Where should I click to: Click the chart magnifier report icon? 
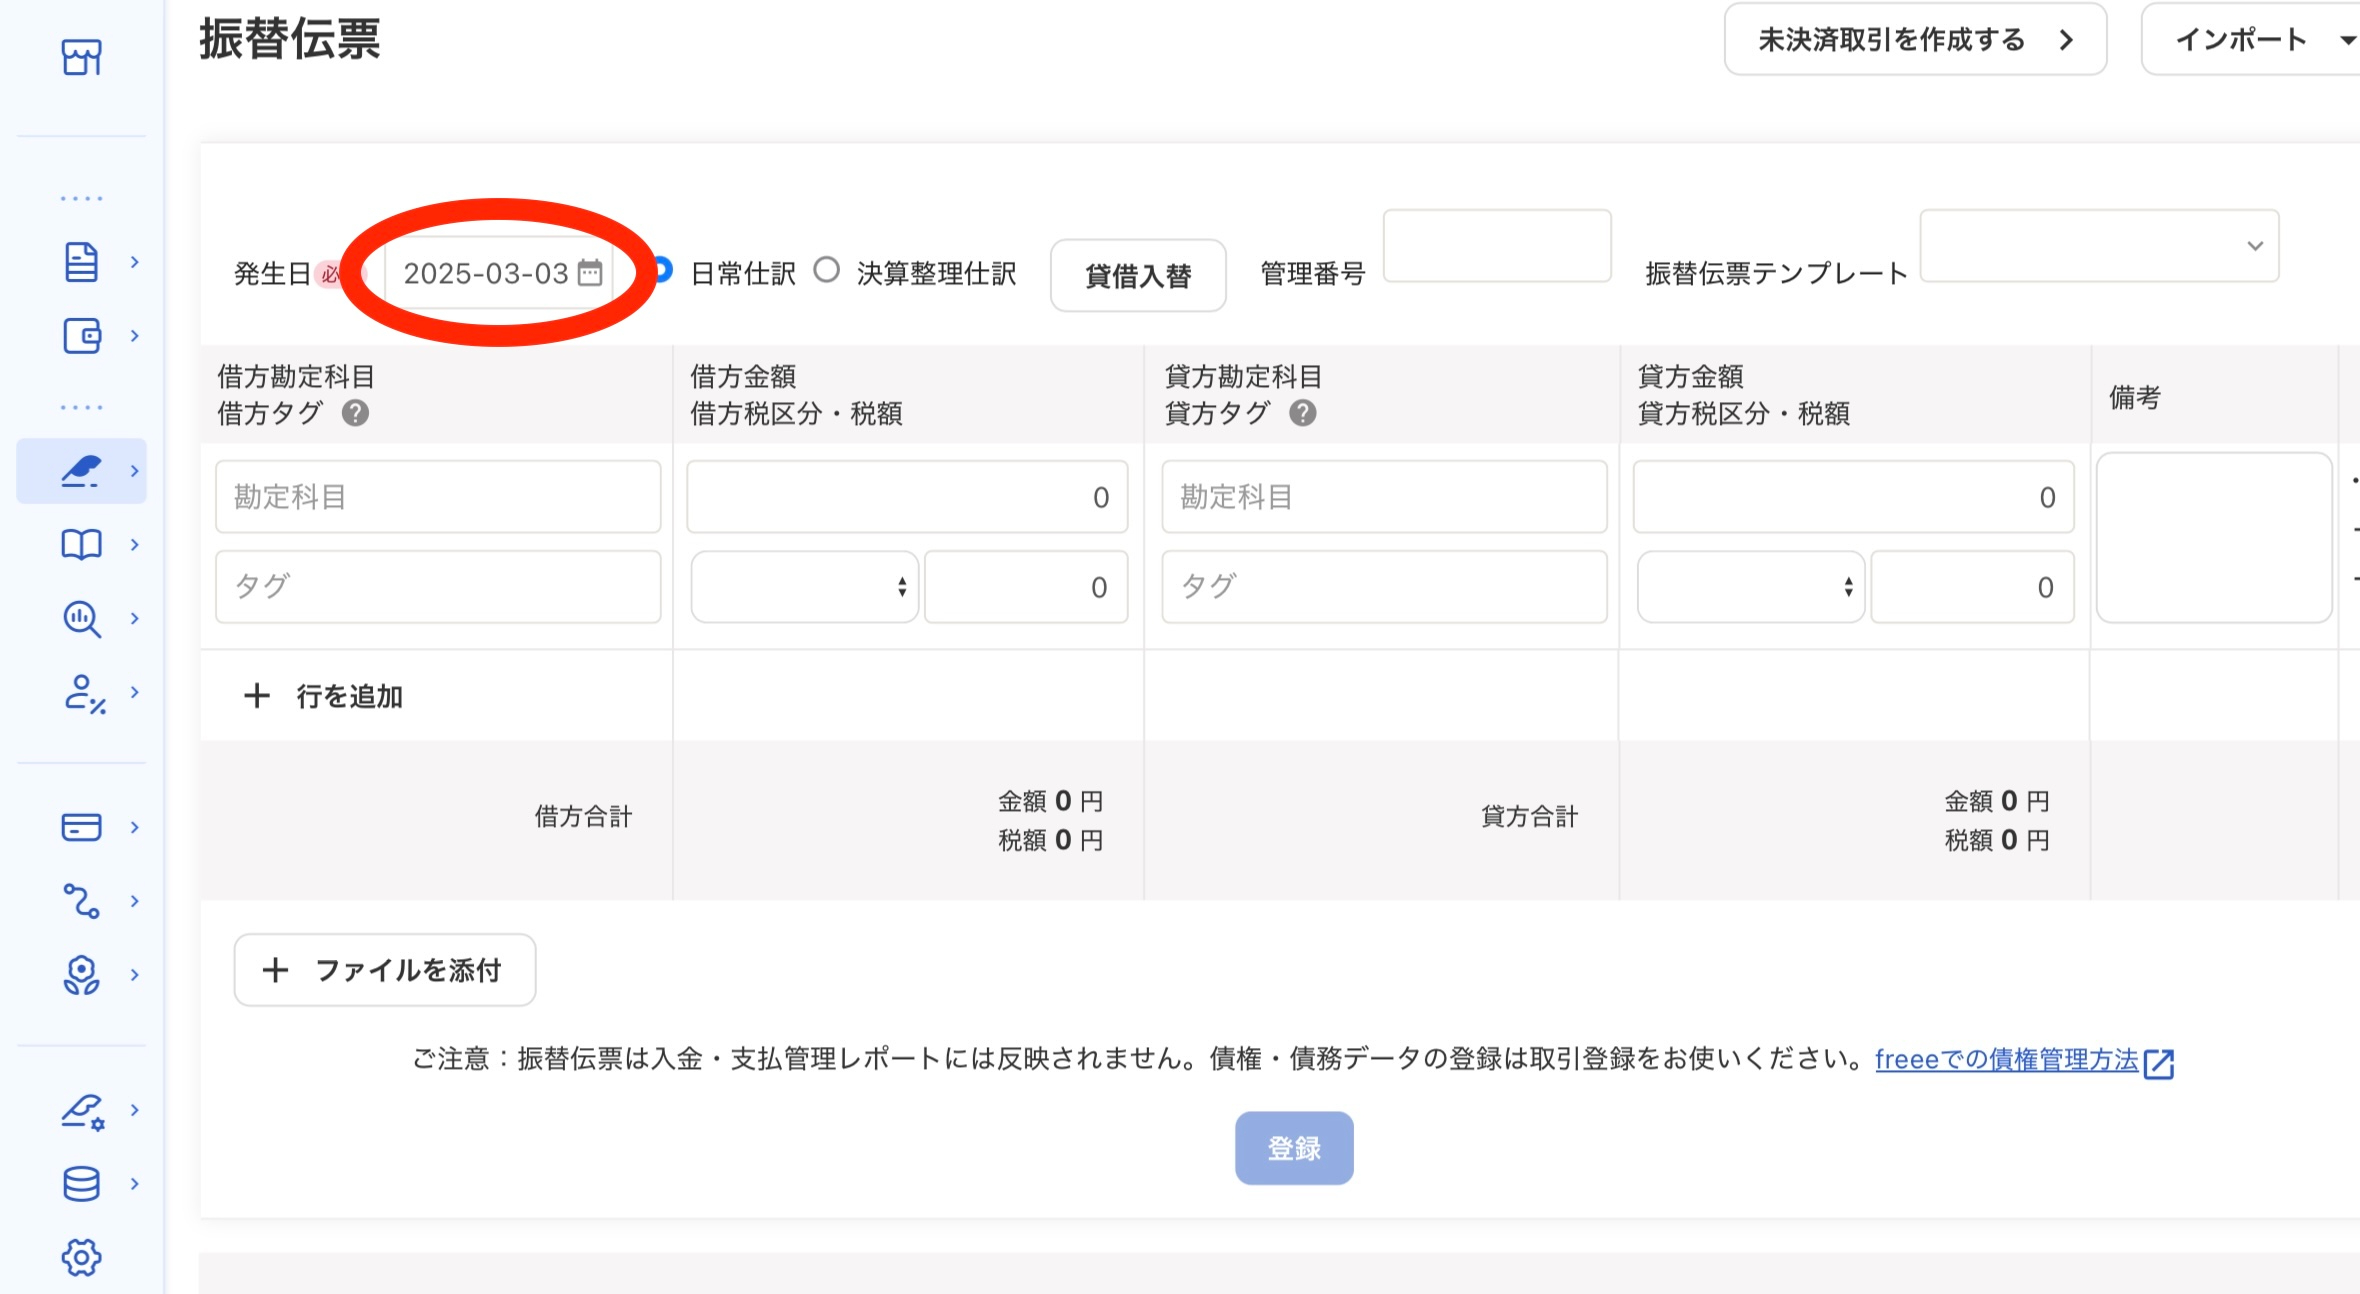click(81, 619)
